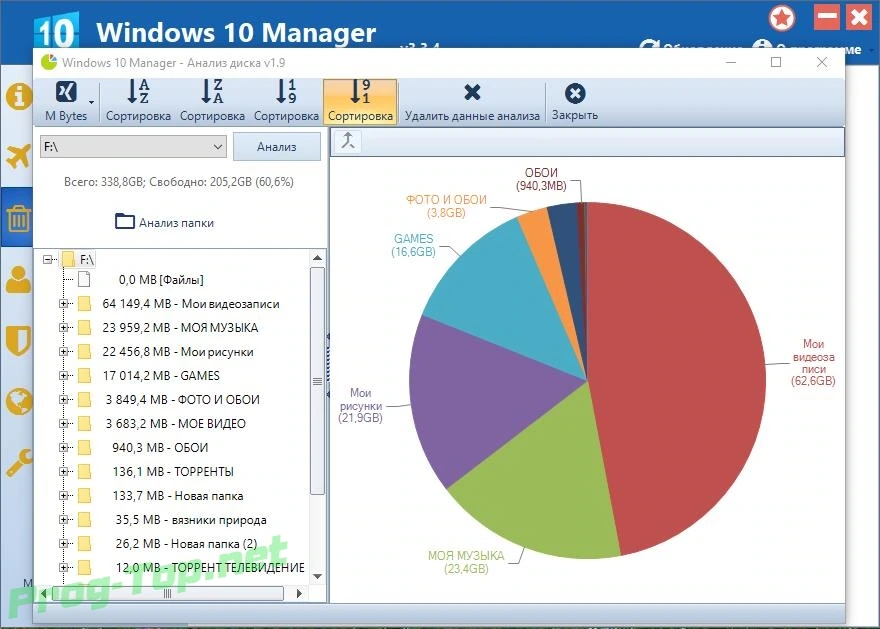Expand the Мои рисунки folder
This screenshot has height=629, width=880.
[x=63, y=352]
